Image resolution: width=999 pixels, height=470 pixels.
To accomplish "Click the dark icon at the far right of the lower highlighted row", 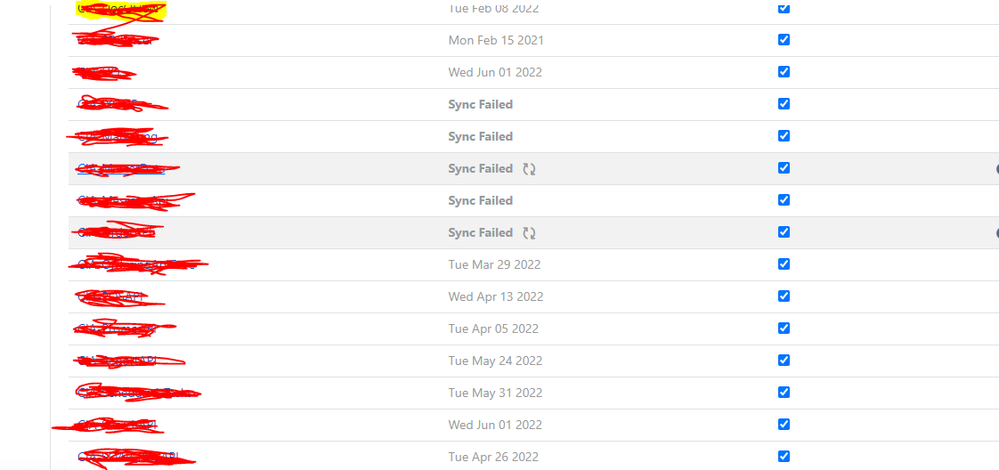I will pos(996,233).
